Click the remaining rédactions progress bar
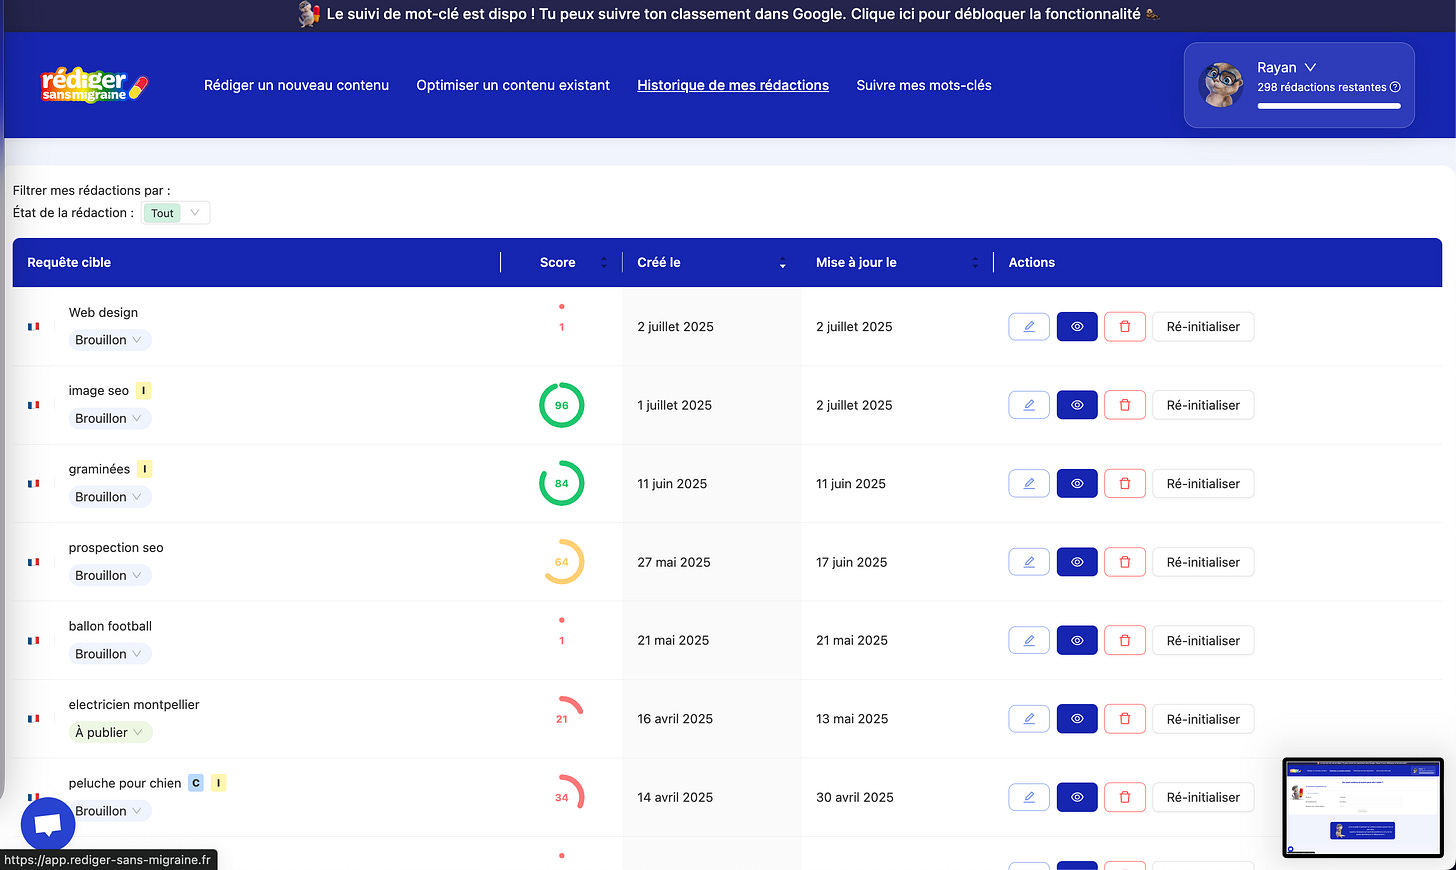 [1329, 106]
